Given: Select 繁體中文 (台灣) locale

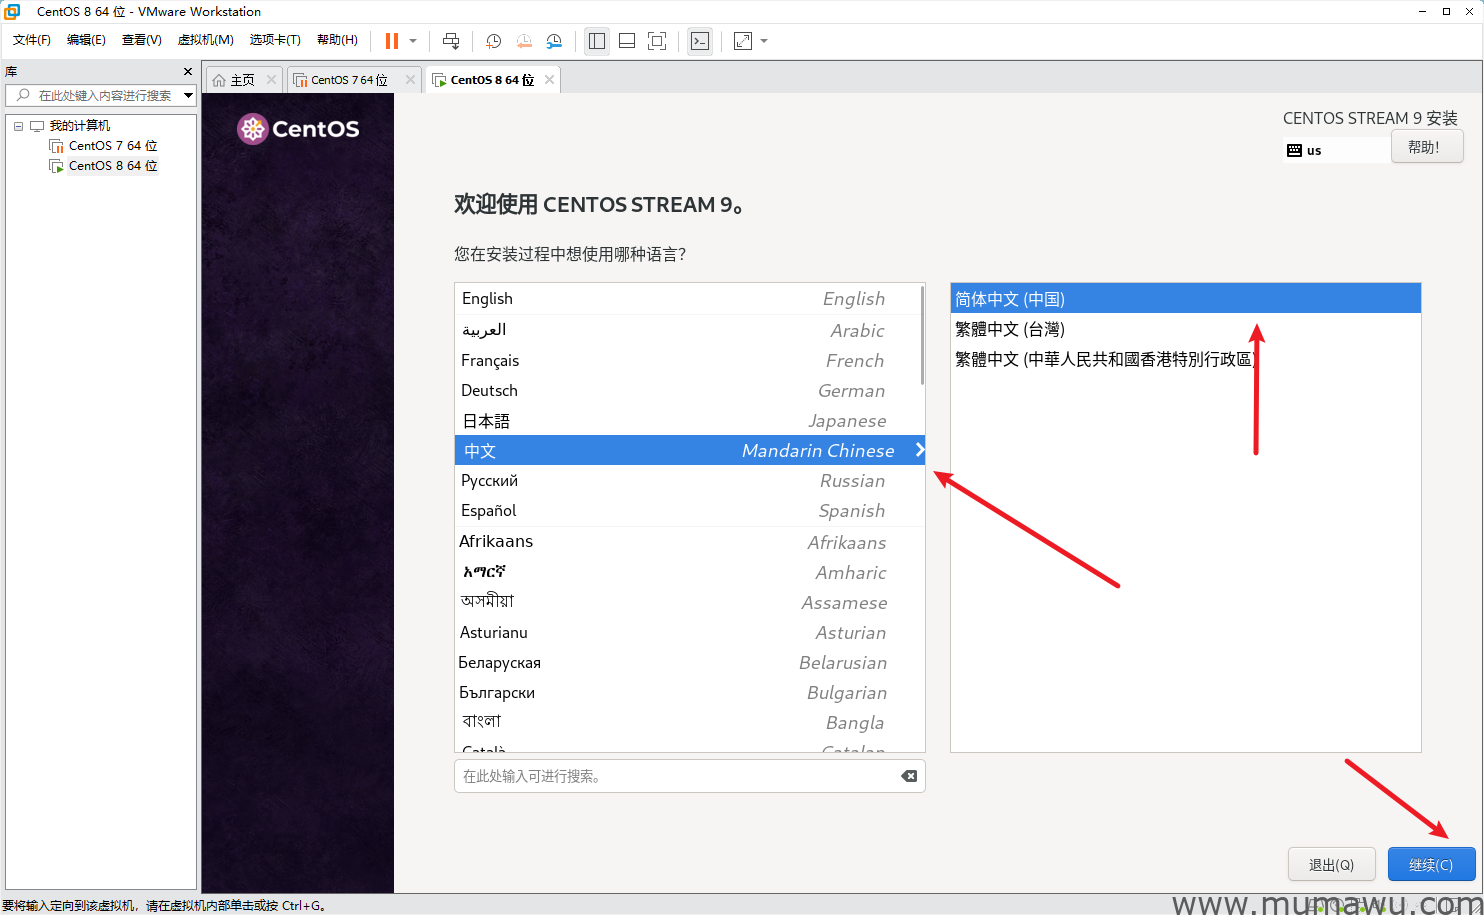Looking at the screenshot, I should click(x=1010, y=329).
